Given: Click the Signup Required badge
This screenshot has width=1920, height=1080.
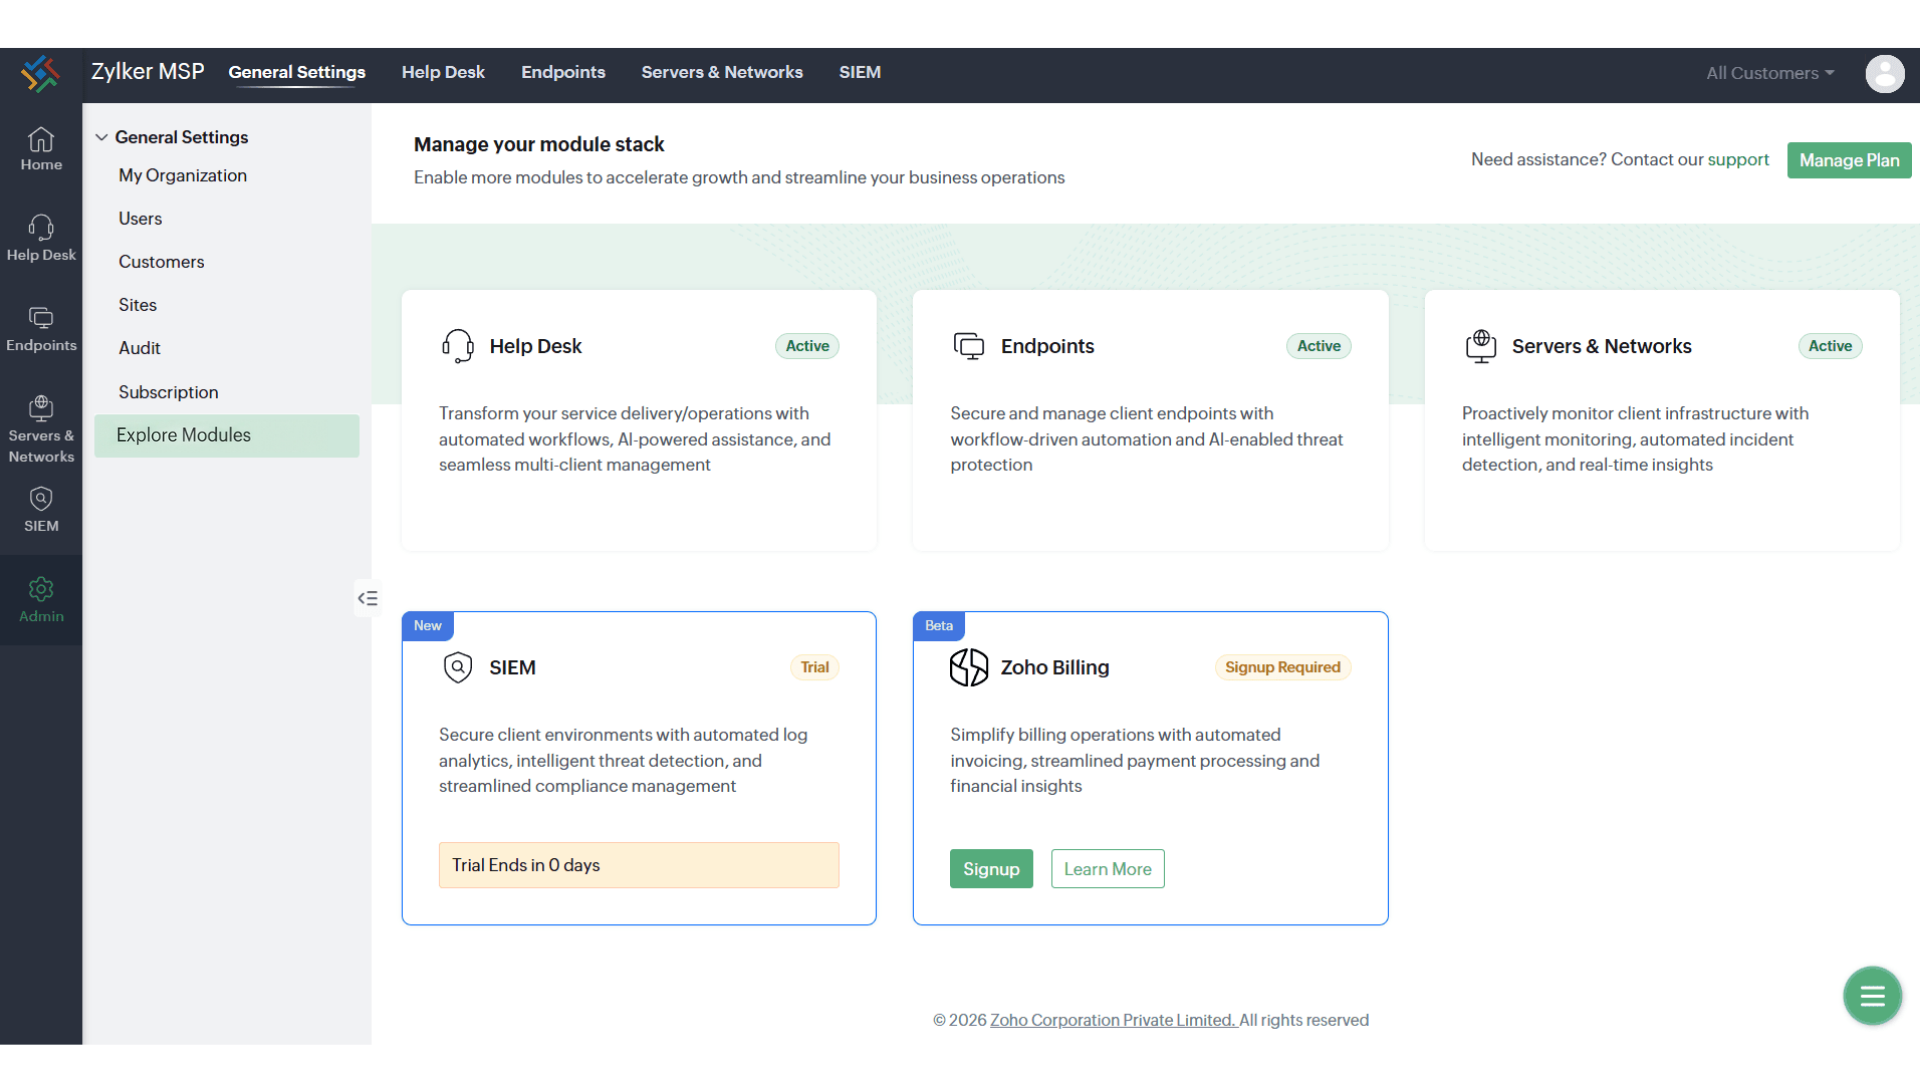Looking at the screenshot, I should 1282,667.
